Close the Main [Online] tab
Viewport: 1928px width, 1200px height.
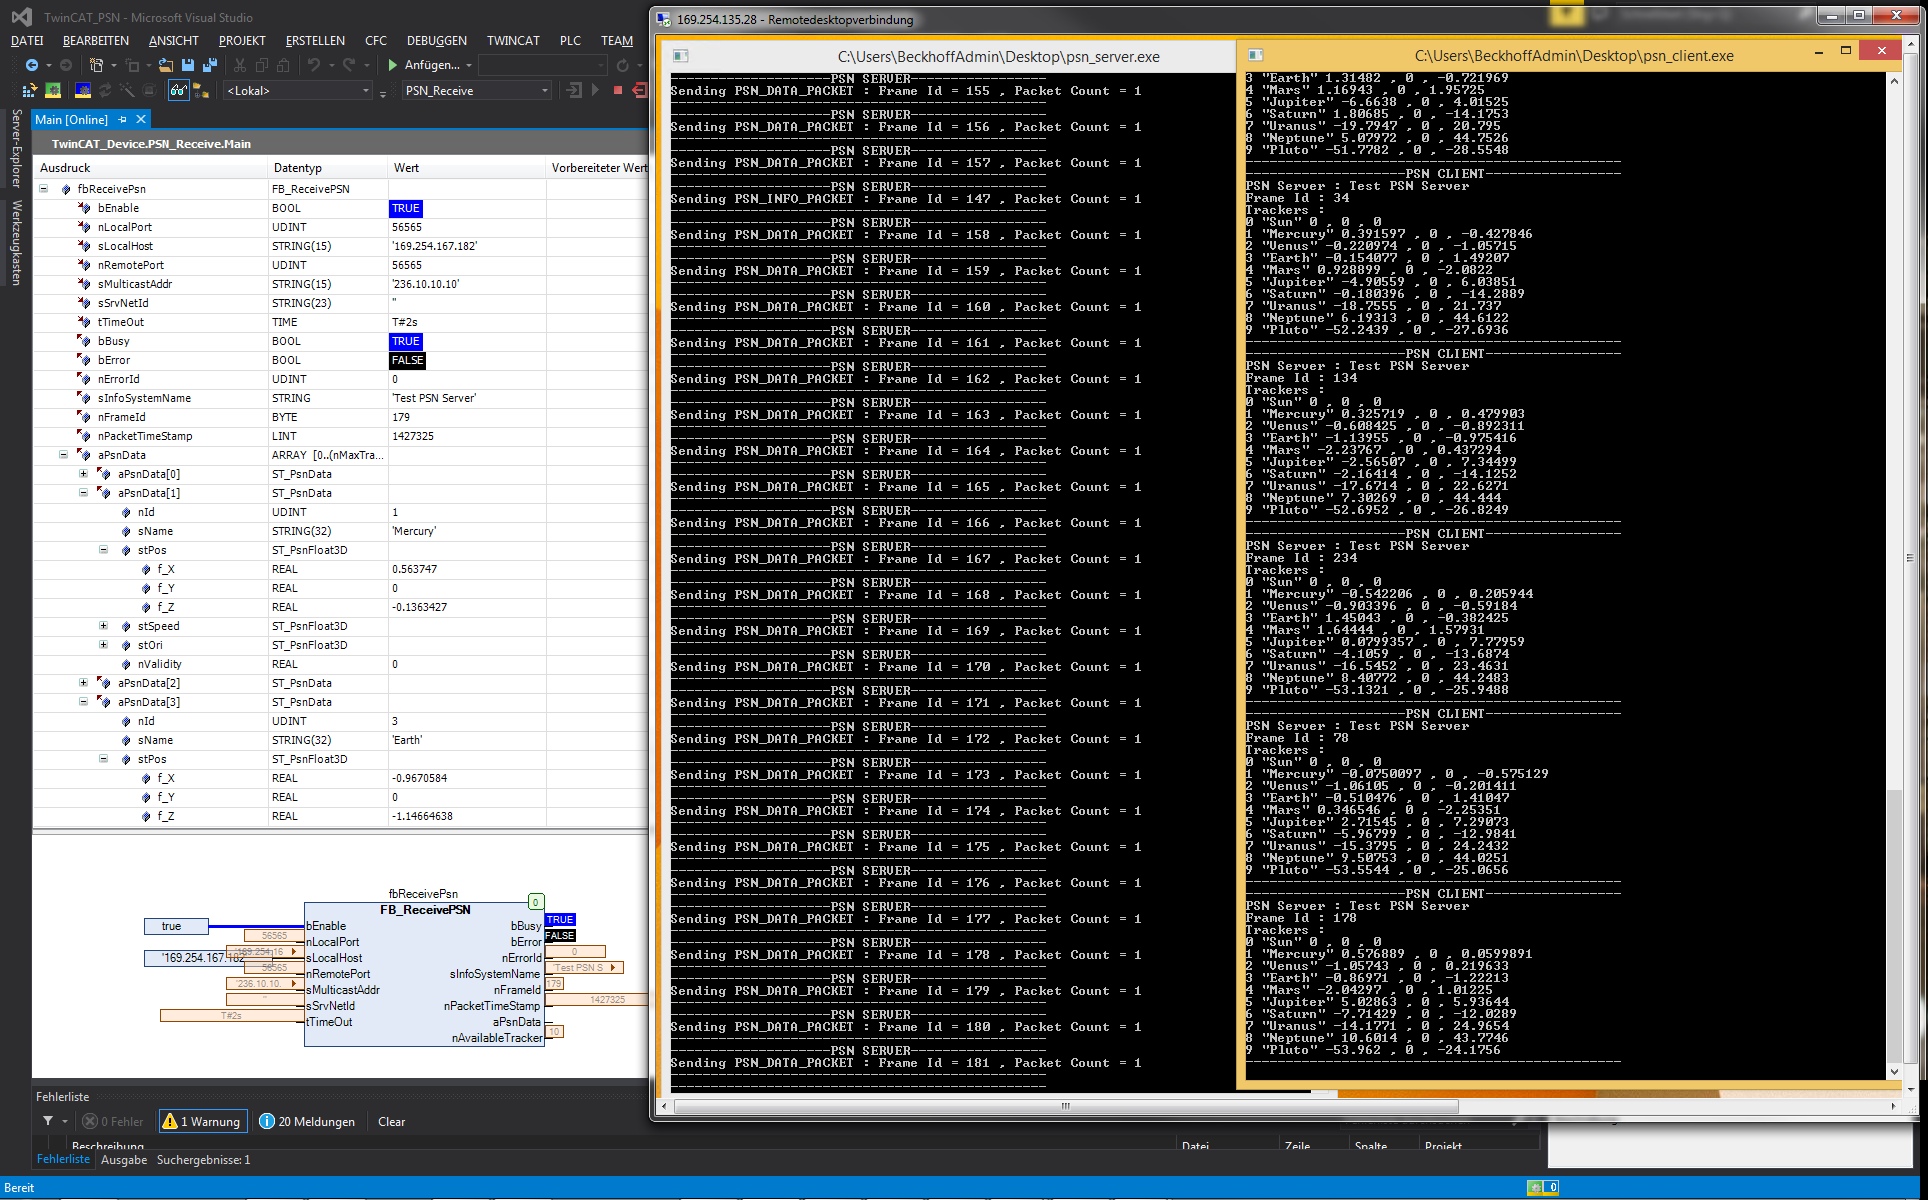click(x=141, y=119)
